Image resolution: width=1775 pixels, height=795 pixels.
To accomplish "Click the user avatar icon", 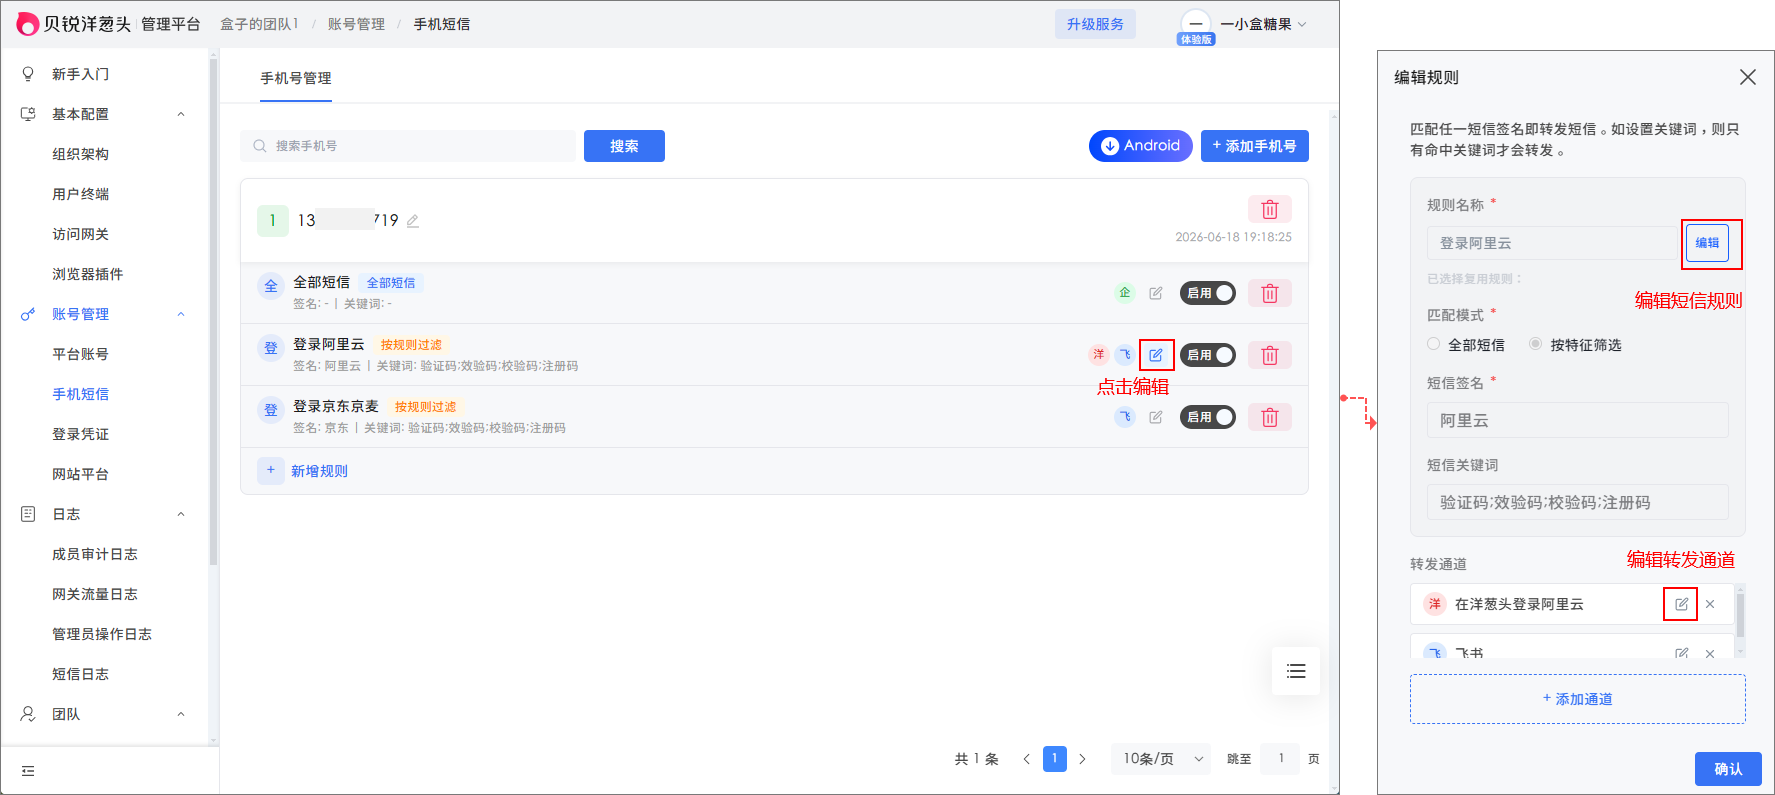I will 1195,24.
